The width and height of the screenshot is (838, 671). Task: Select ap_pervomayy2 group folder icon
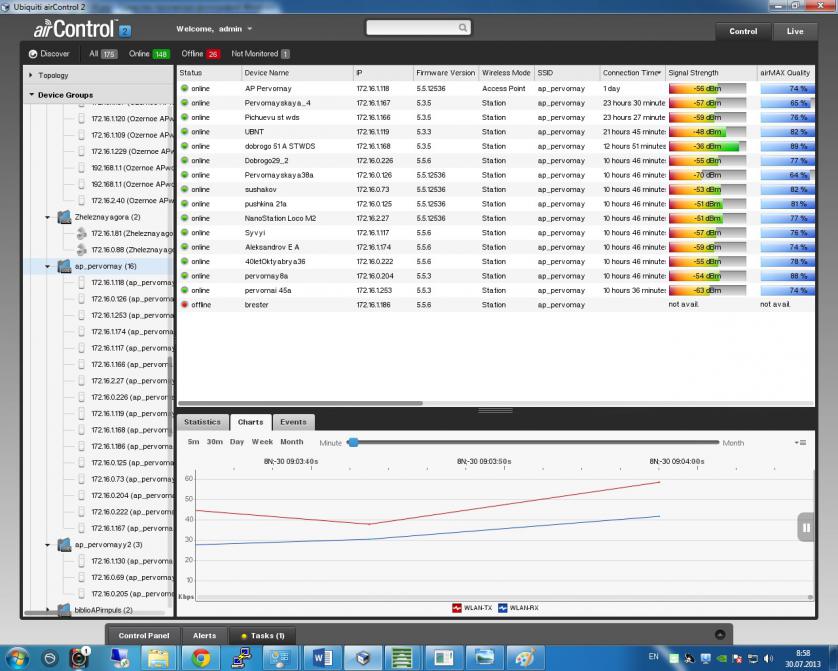pos(64,544)
